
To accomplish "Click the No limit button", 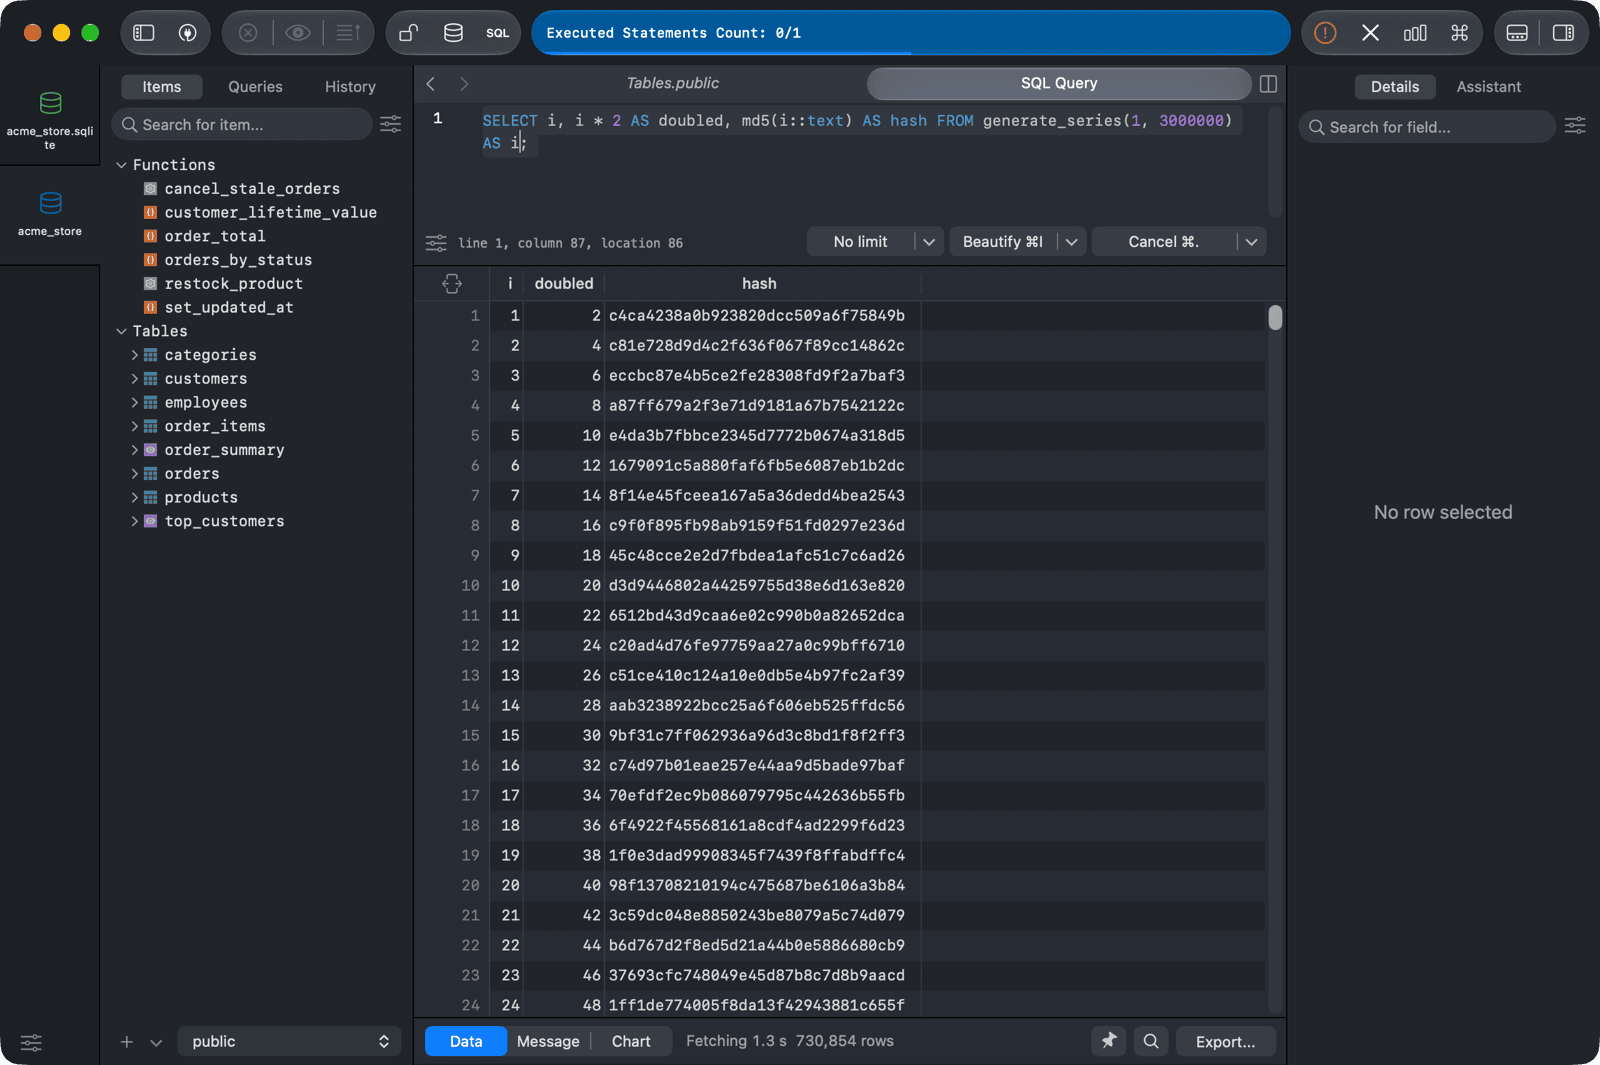I will 860,242.
